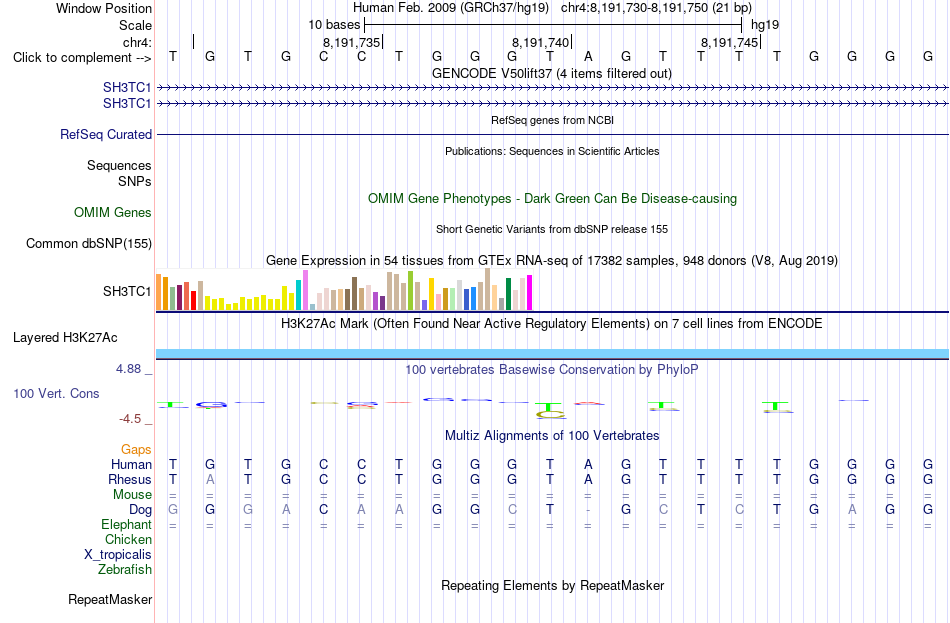The image size is (950, 623).
Task: Click 'Short Genetic Variants from dbSNP' title
Action: point(552,229)
